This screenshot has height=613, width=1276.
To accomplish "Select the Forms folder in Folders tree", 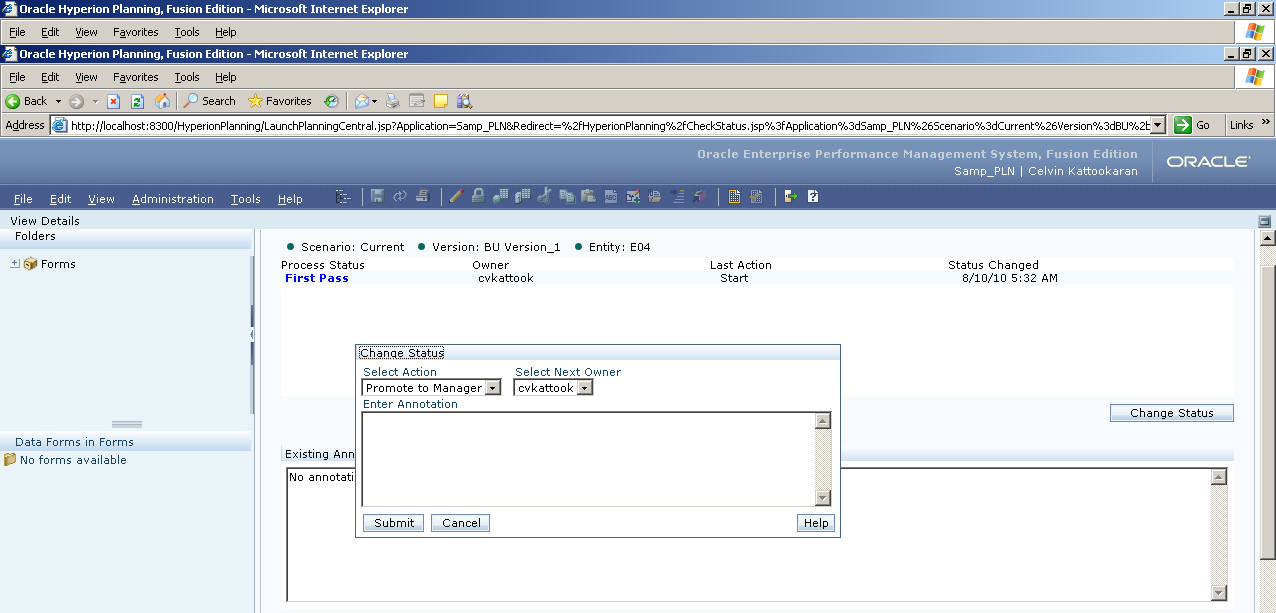I will 58,264.
